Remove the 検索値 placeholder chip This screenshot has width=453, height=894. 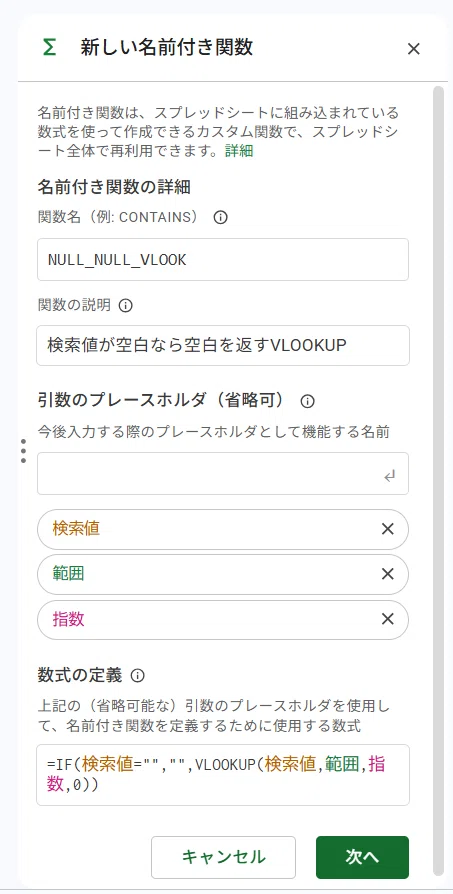point(387,529)
